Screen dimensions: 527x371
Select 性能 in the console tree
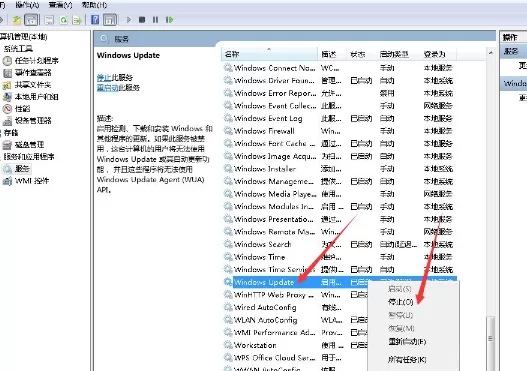(x=22, y=109)
